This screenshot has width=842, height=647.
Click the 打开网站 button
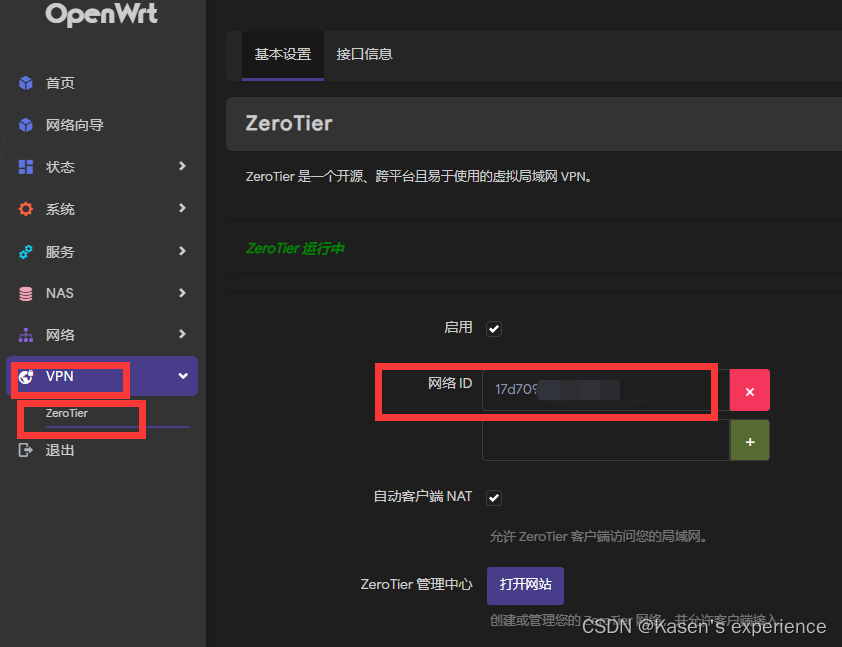click(x=525, y=585)
